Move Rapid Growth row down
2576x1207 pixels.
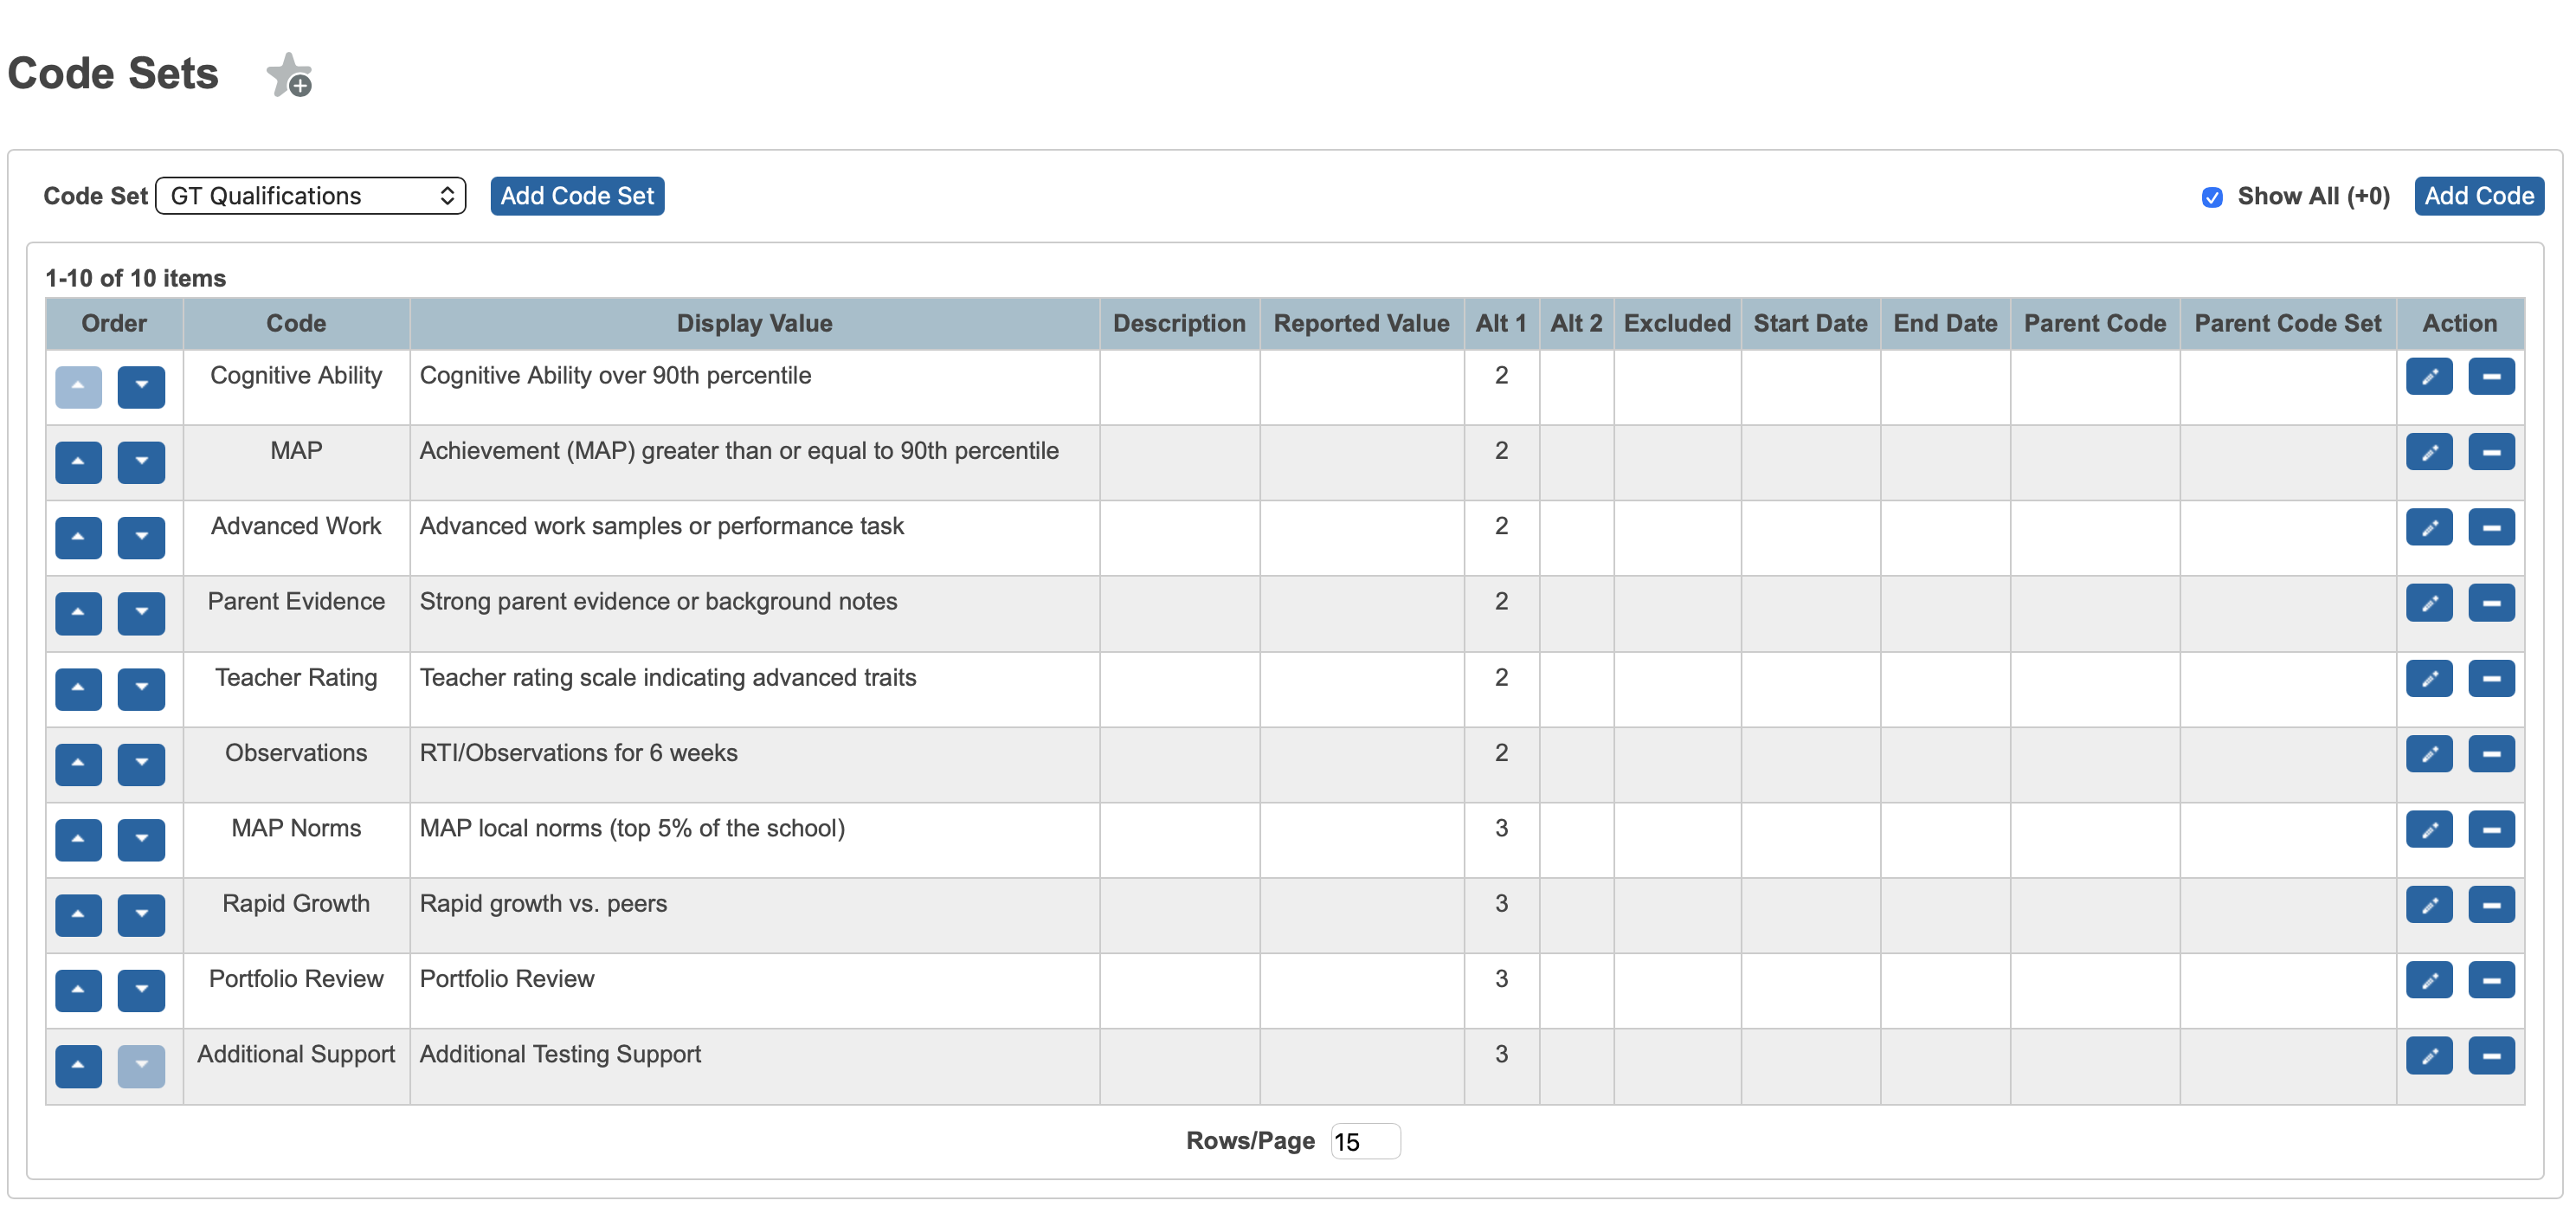[141, 915]
